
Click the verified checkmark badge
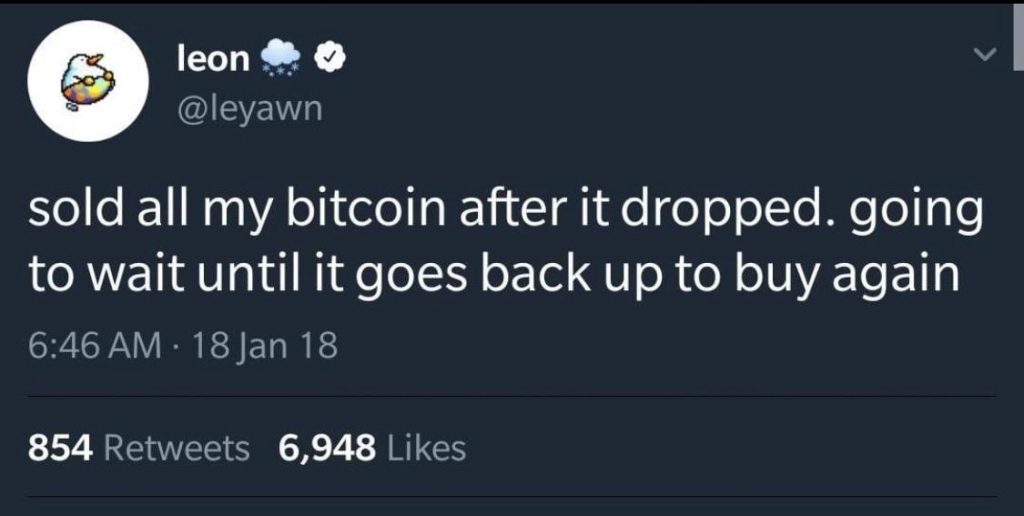coord(330,60)
